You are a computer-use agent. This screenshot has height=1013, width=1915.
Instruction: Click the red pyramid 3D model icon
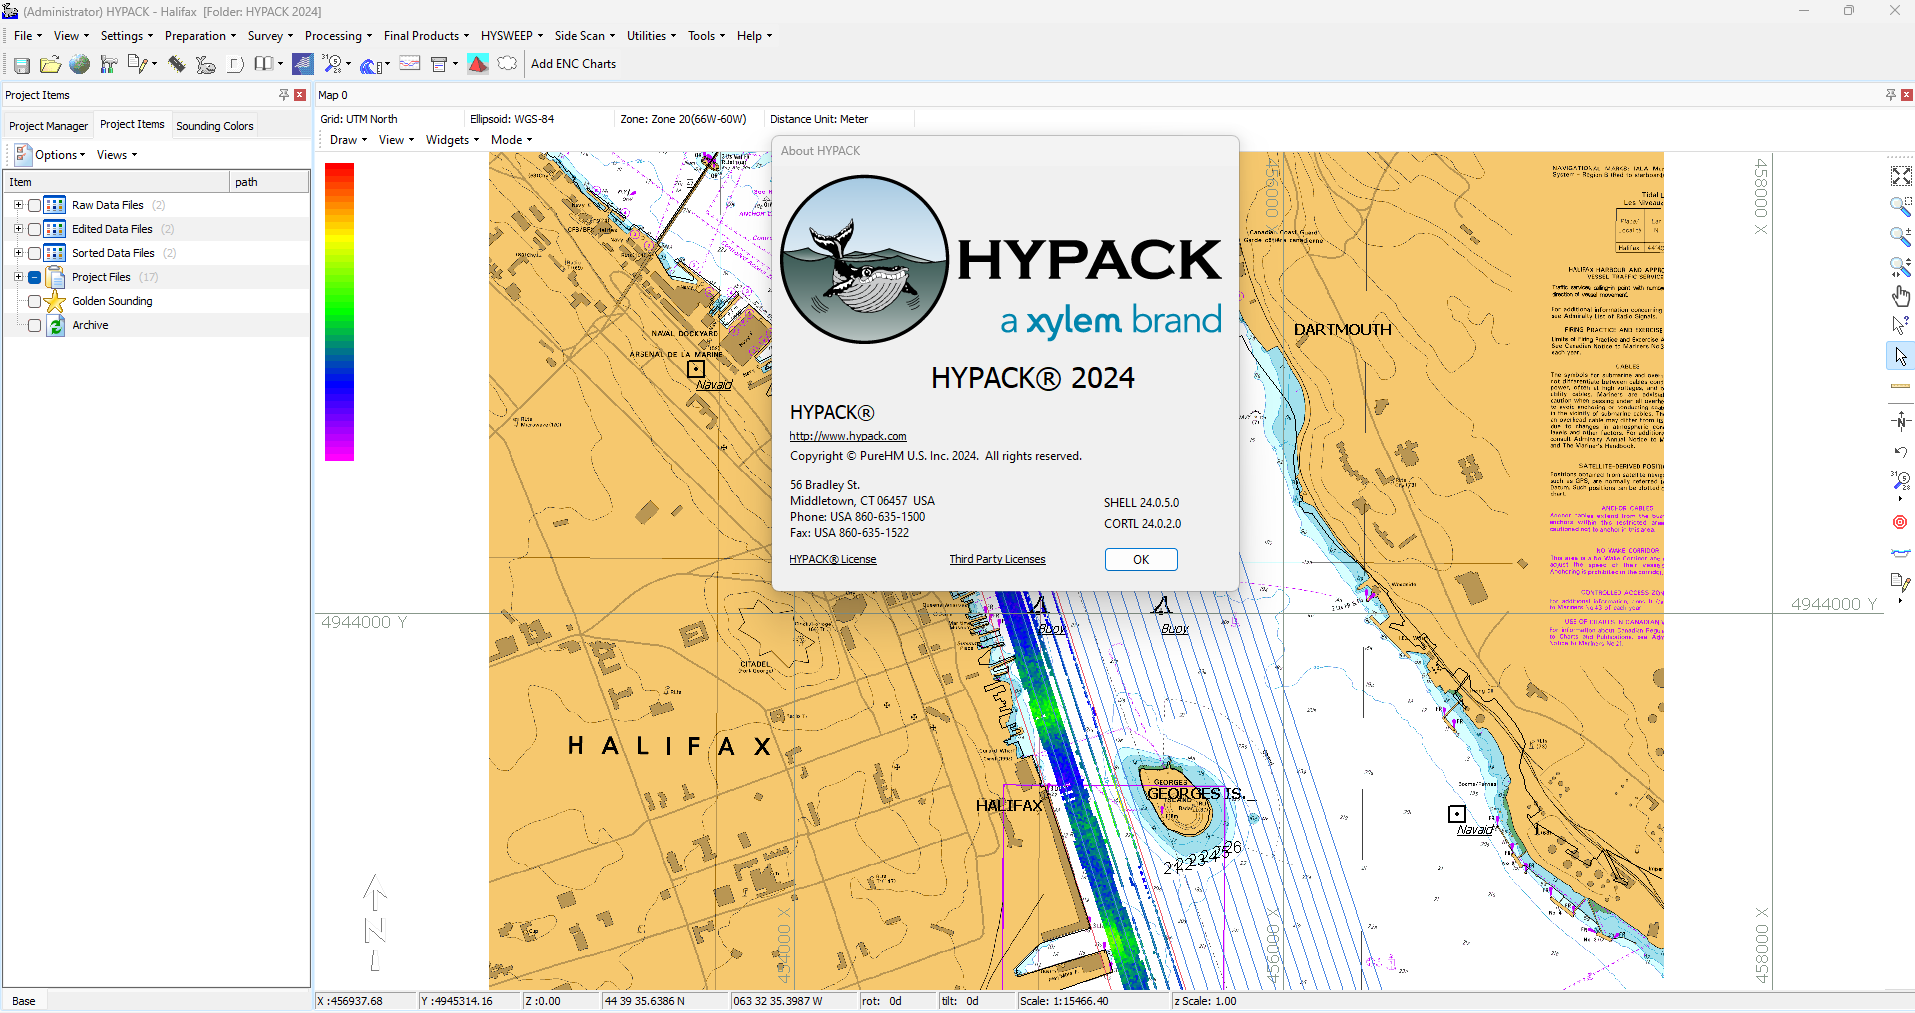pyautogui.click(x=478, y=64)
